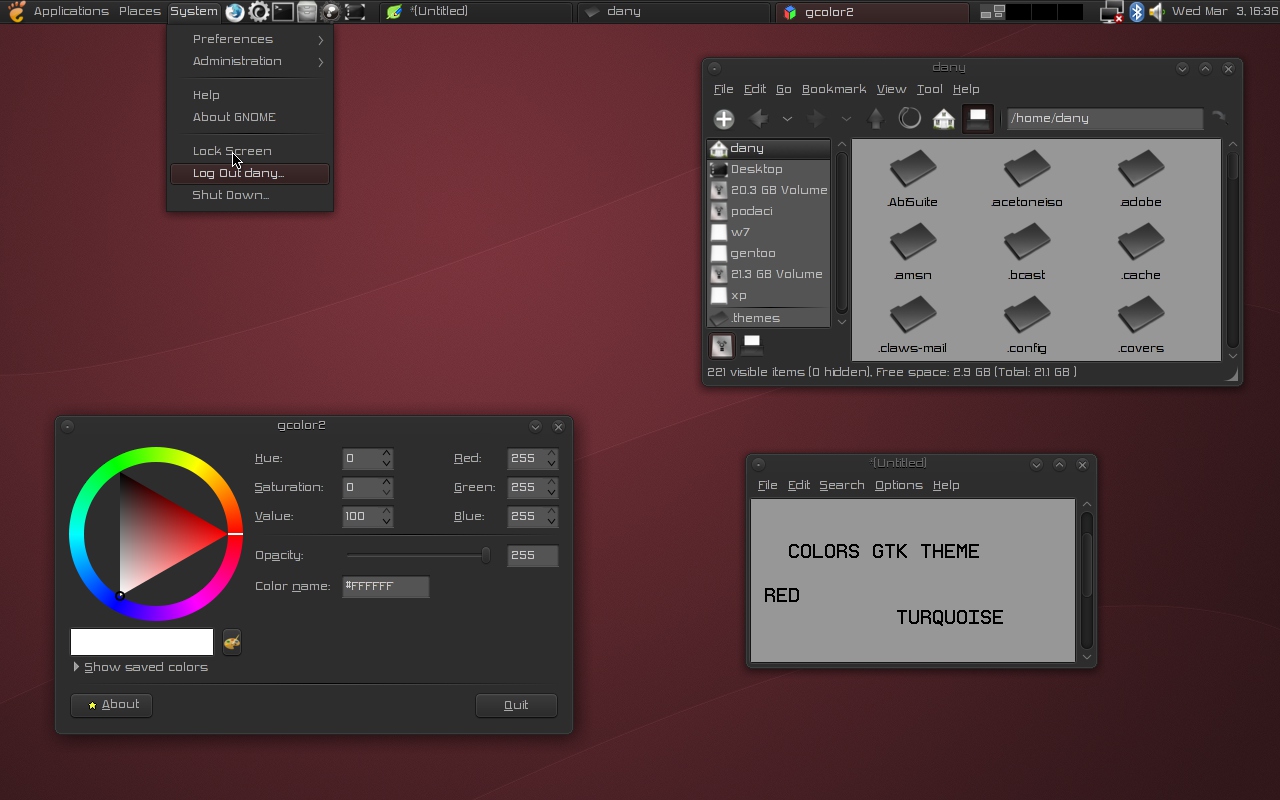The width and height of the screenshot is (1280, 800).
Task: Click the white color preview swatch
Action: coord(142,642)
